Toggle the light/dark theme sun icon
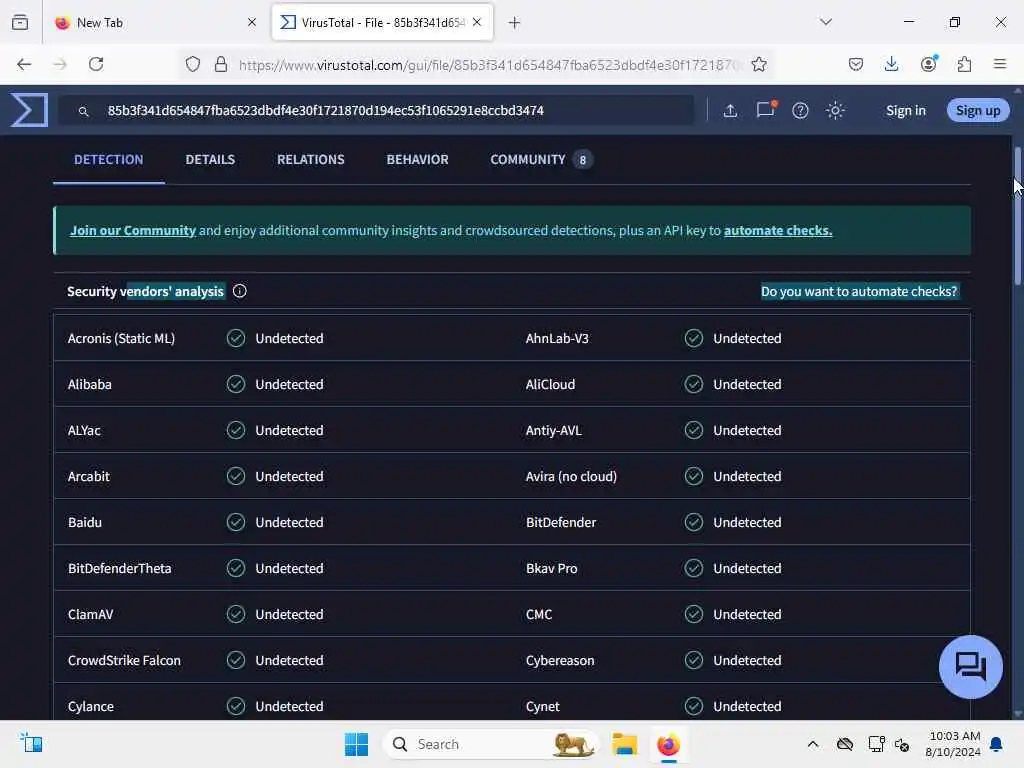Image resolution: width=1024 pixels, height=768 pixels. pyautogui.click(x=835, y=110)
